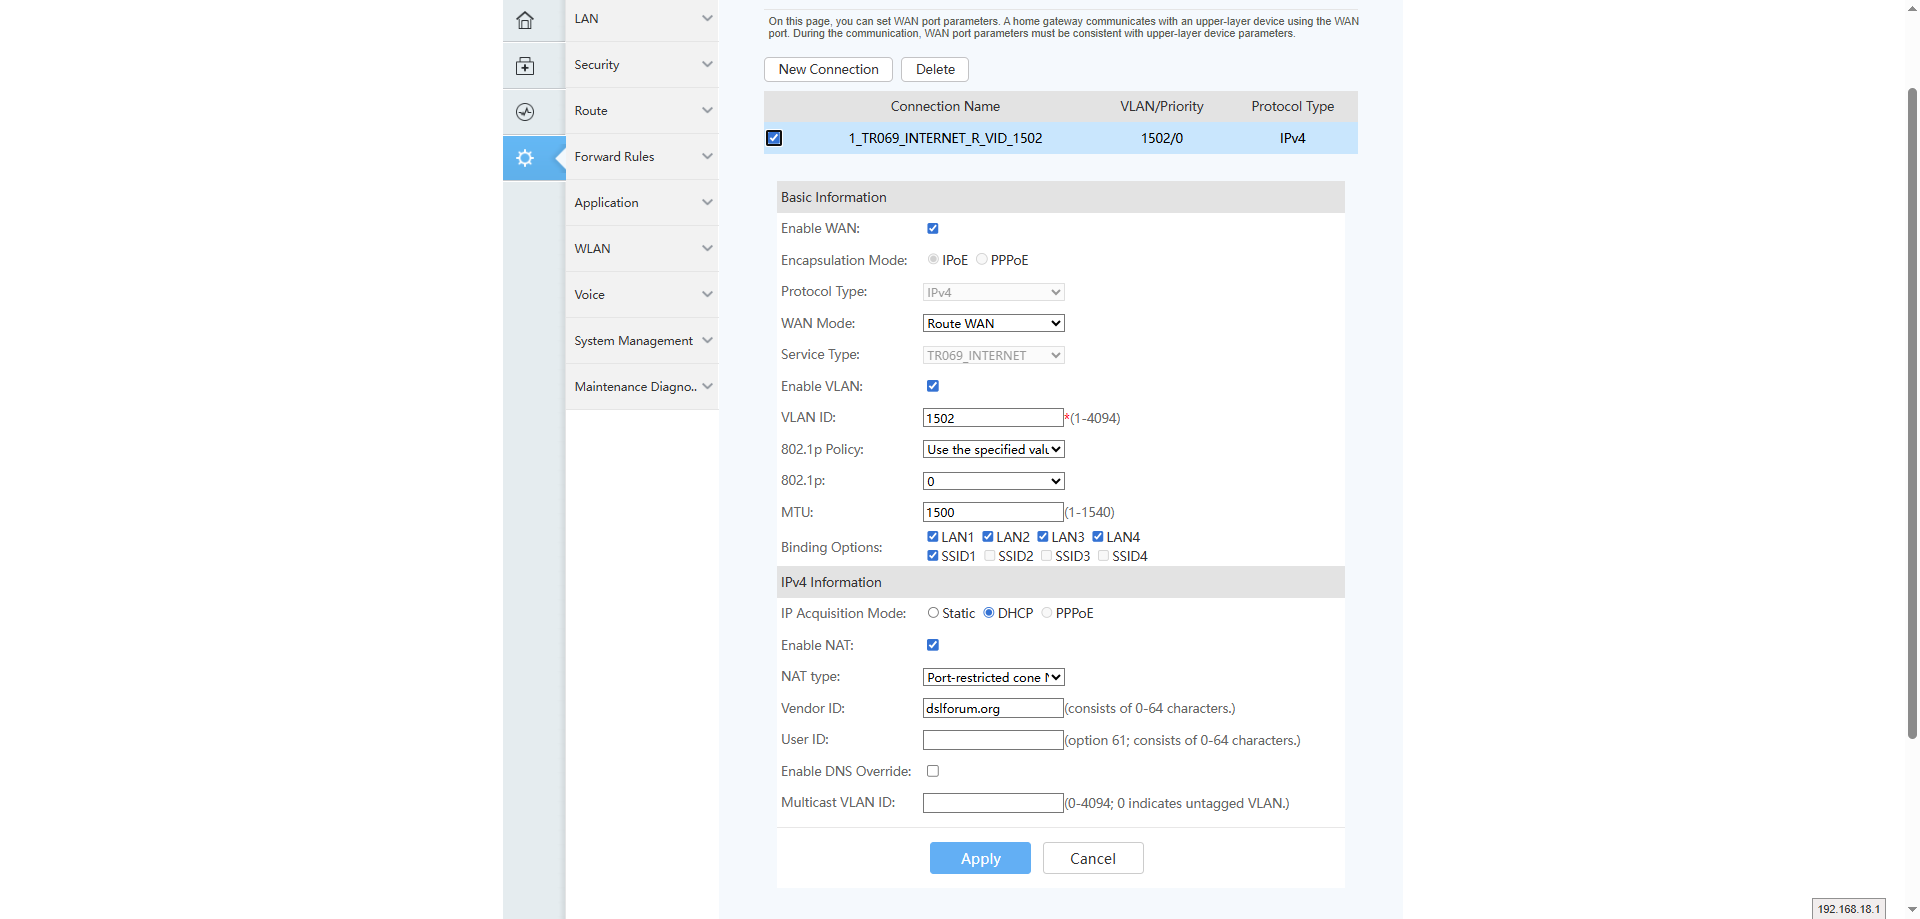Select the gear settings icon
Viewport: 1920px width, 919px height.
tap(525, 158)
